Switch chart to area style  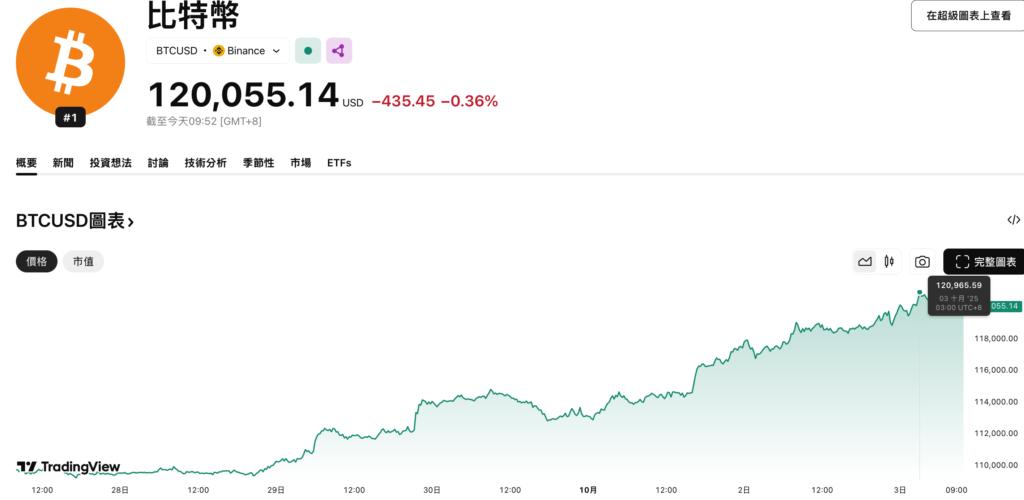tap(865, 262)
